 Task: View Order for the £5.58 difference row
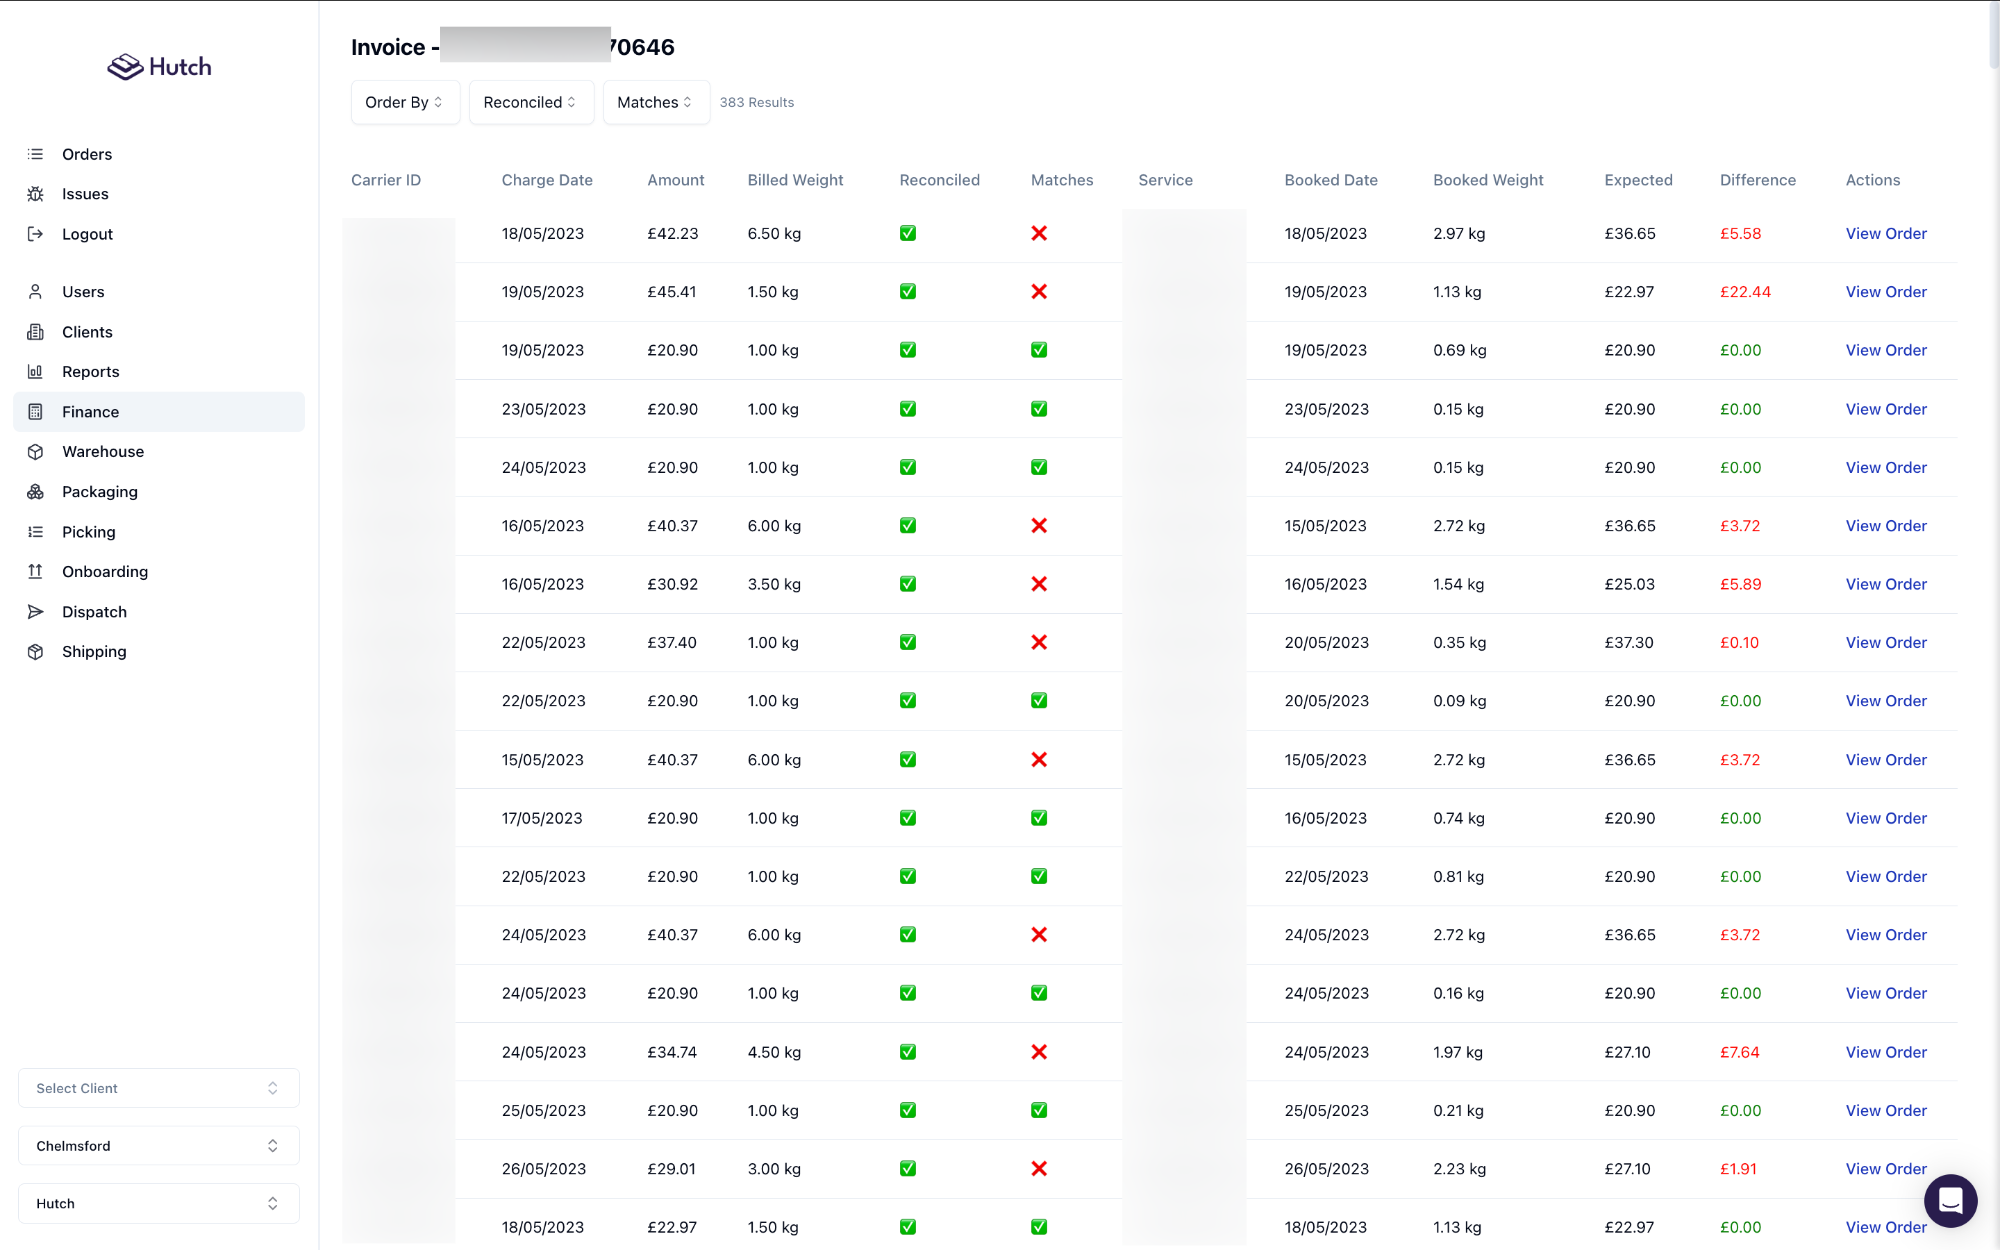click(x=1885, y=233)
